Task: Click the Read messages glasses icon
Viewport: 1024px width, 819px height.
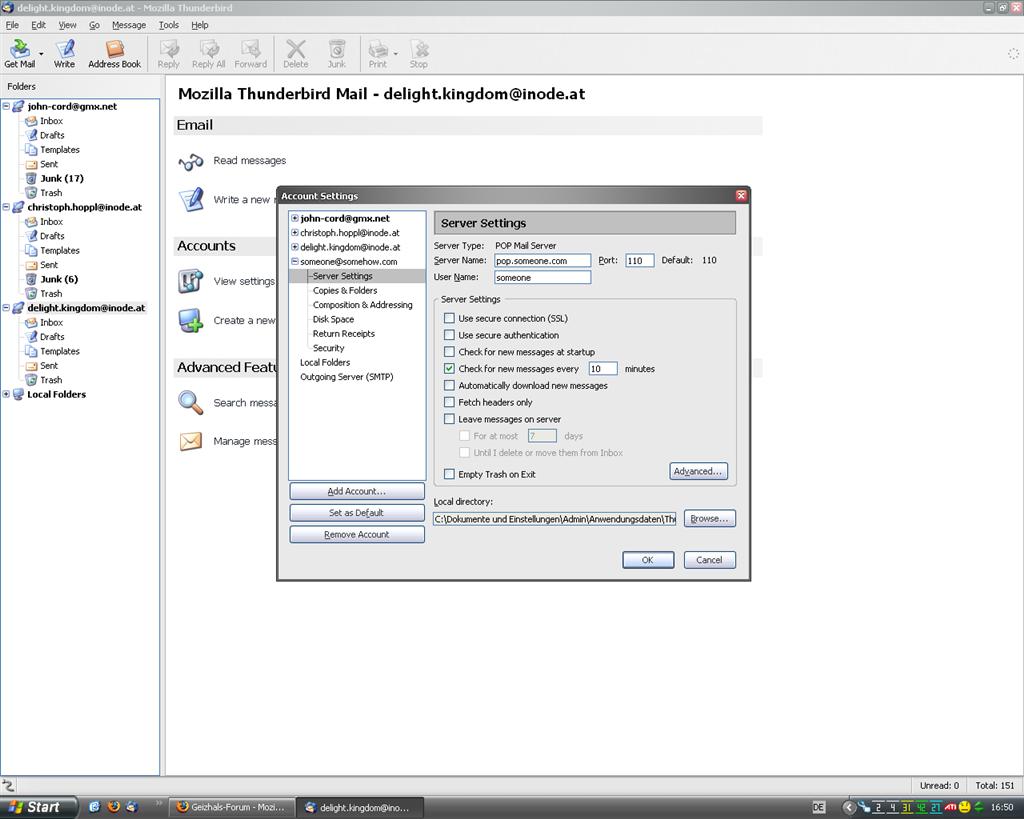Action: click(191, 161)
